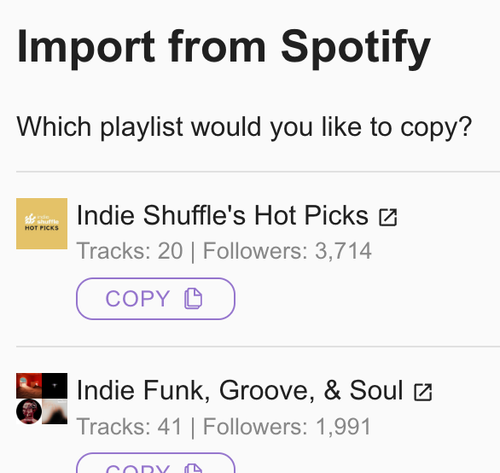Select the circular face image in the Indie Funk cover collage
The width and height of the screenshot is (500, 473).
coord(29,411)
